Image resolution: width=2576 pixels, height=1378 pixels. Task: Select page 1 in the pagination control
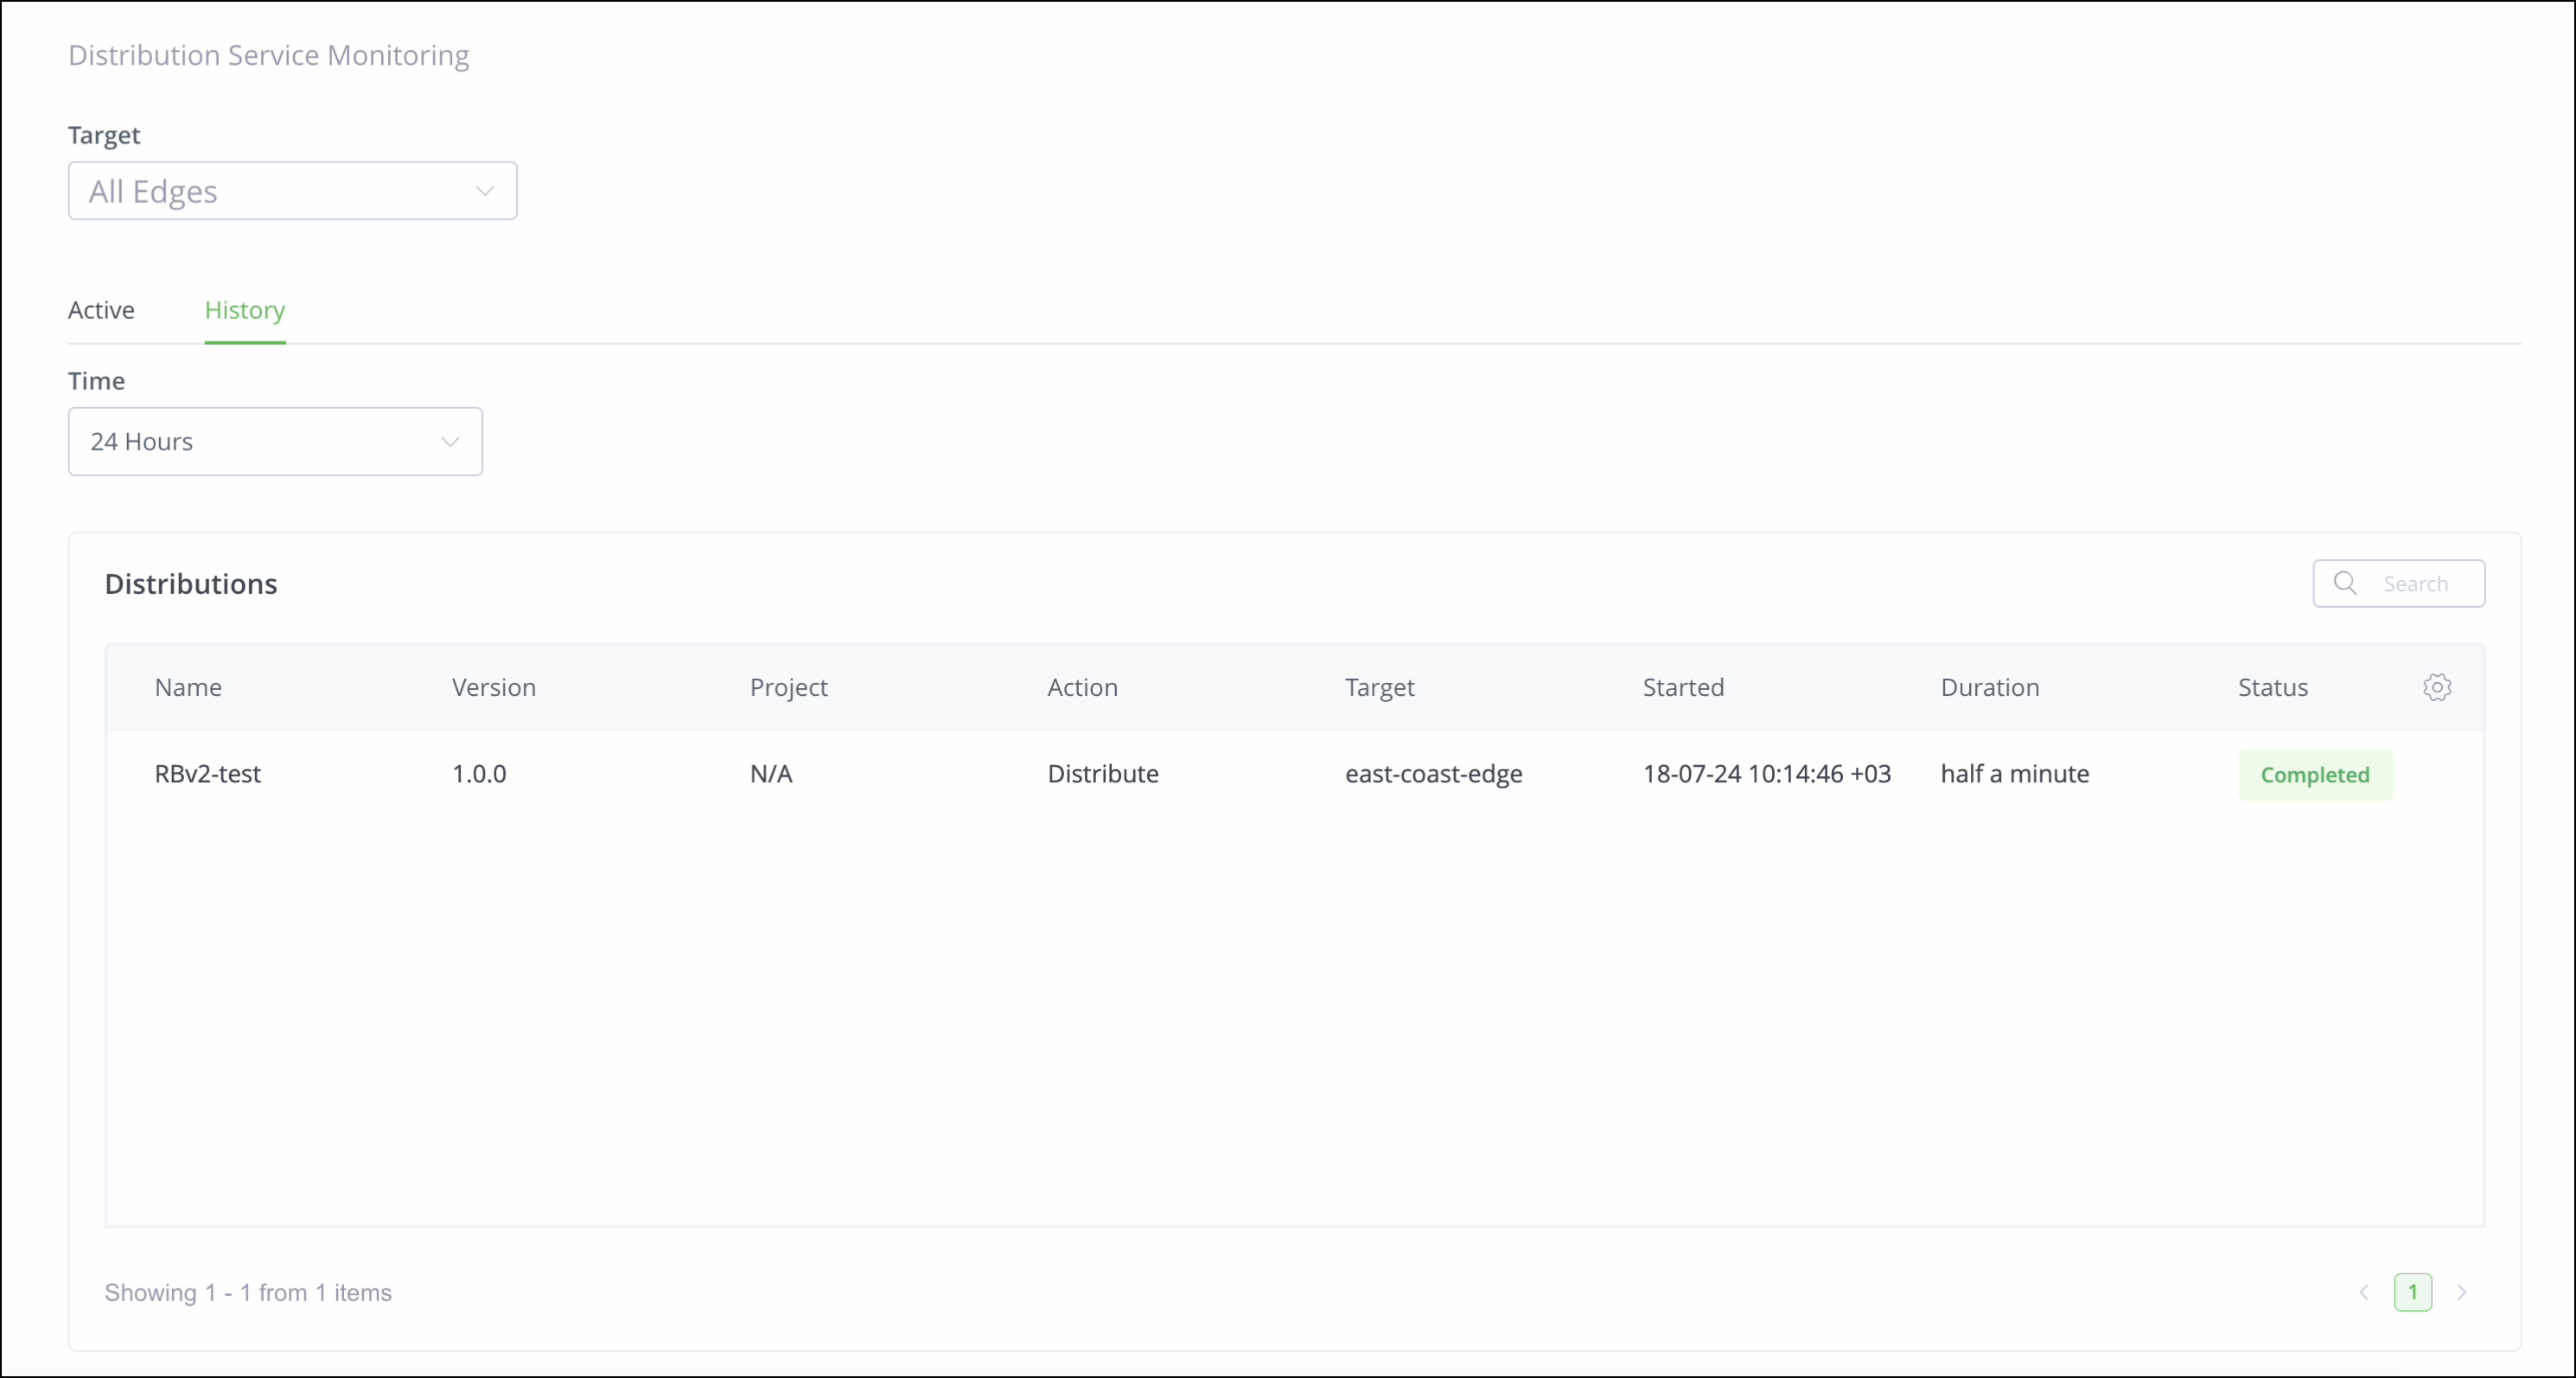click(2413, 1292)
